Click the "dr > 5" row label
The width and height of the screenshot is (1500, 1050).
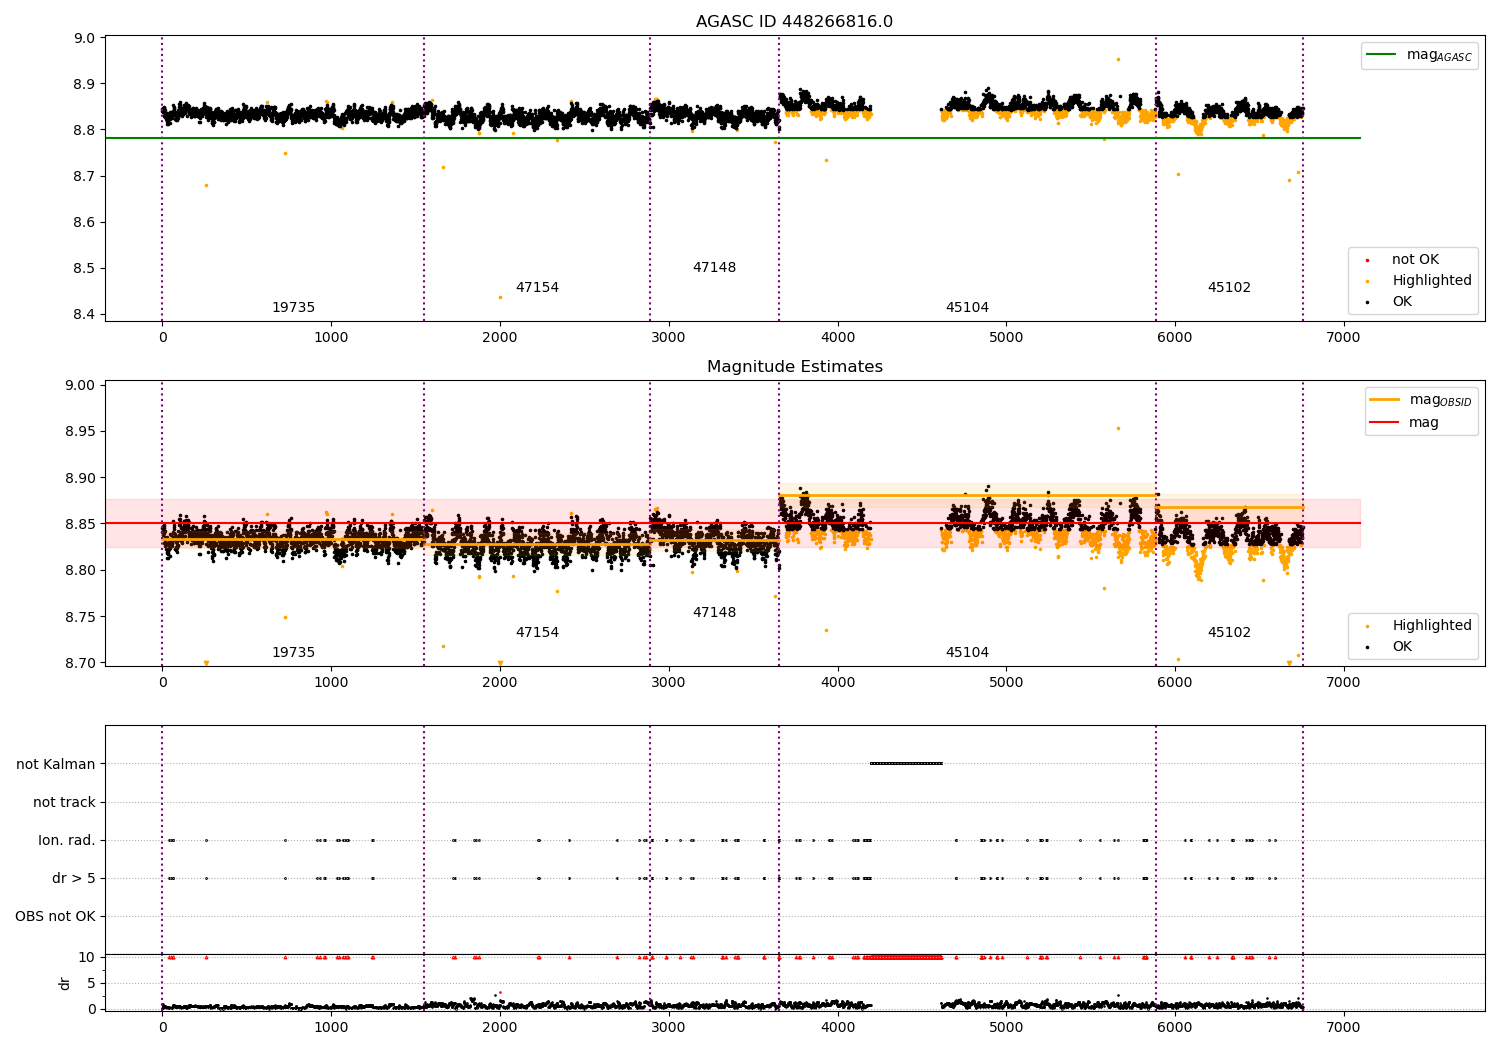74,878
